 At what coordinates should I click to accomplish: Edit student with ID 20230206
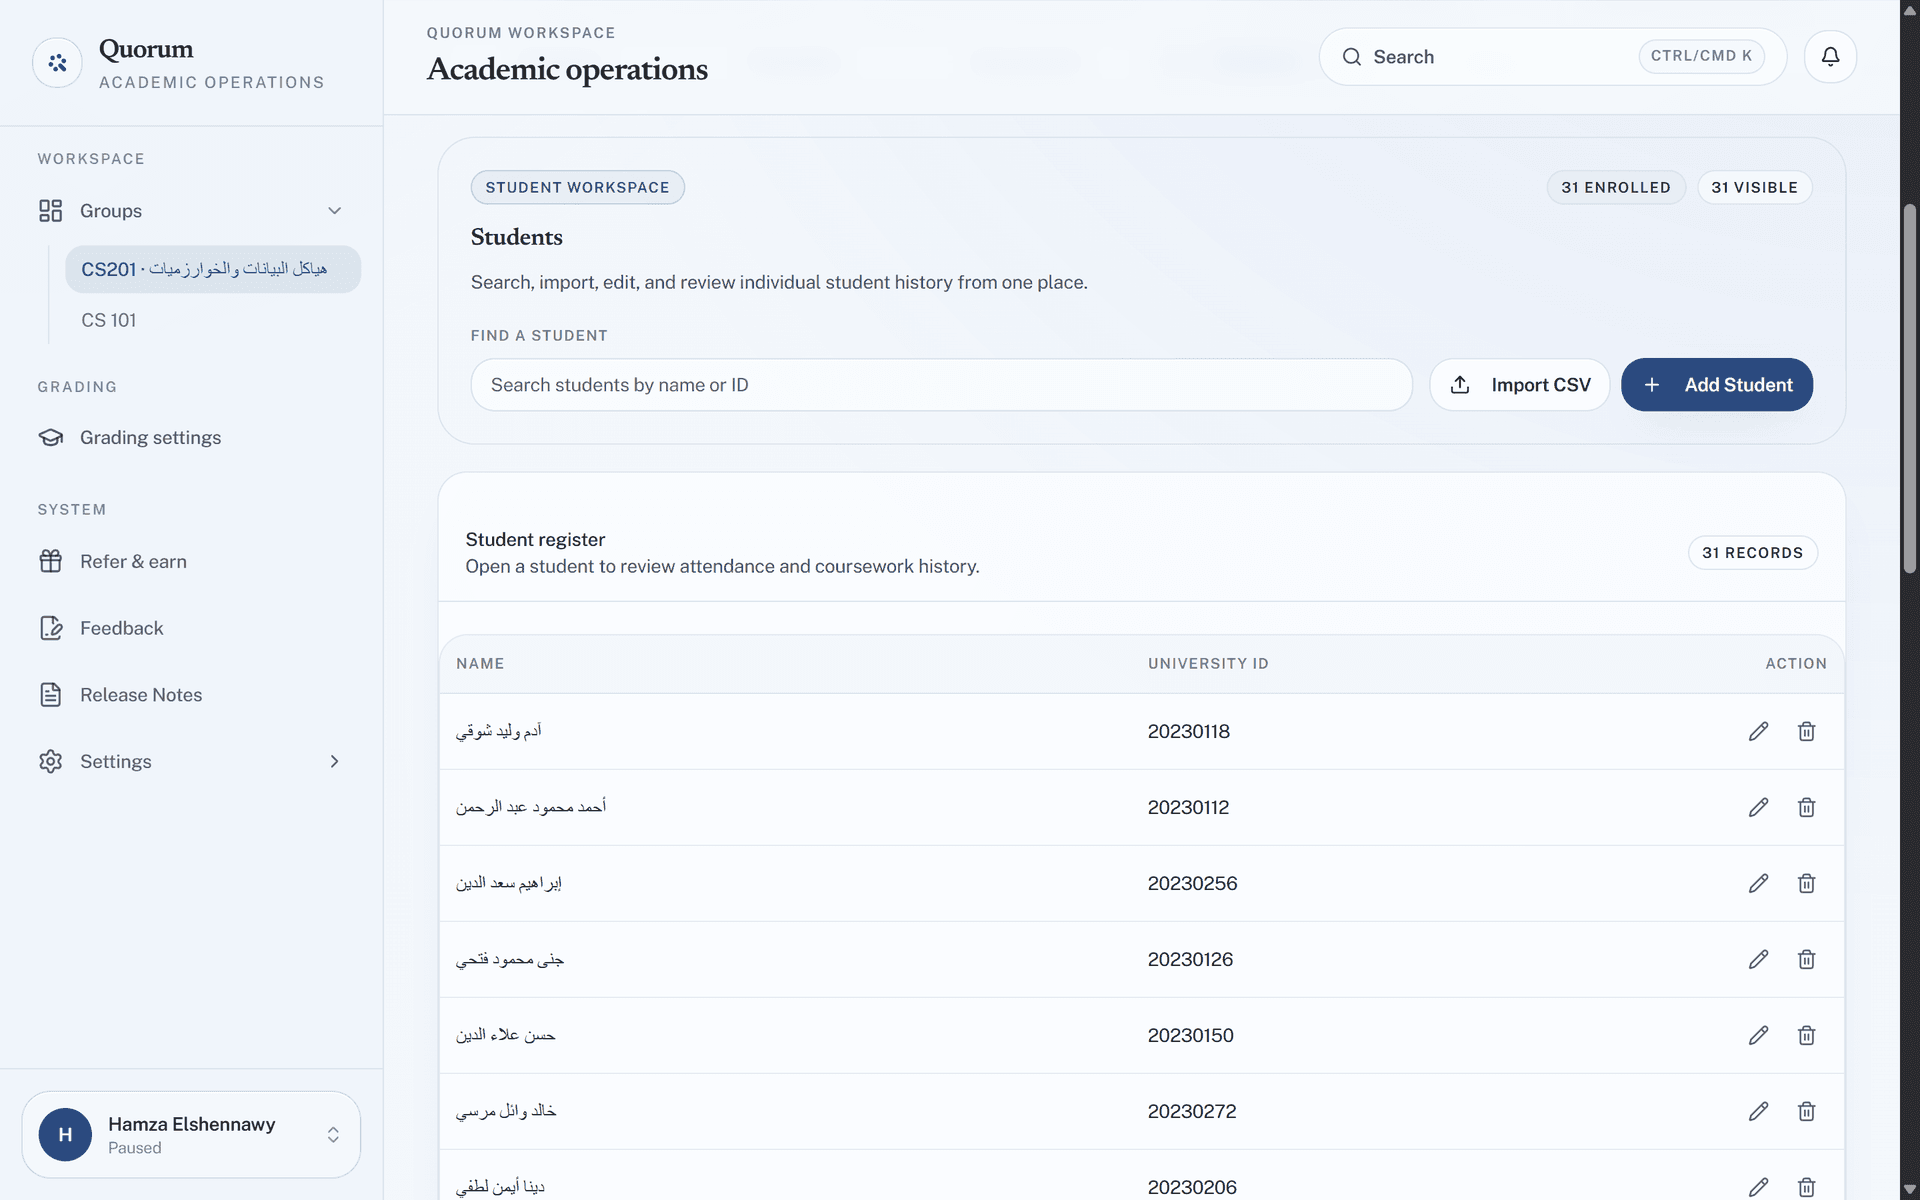(1758, 1187)
